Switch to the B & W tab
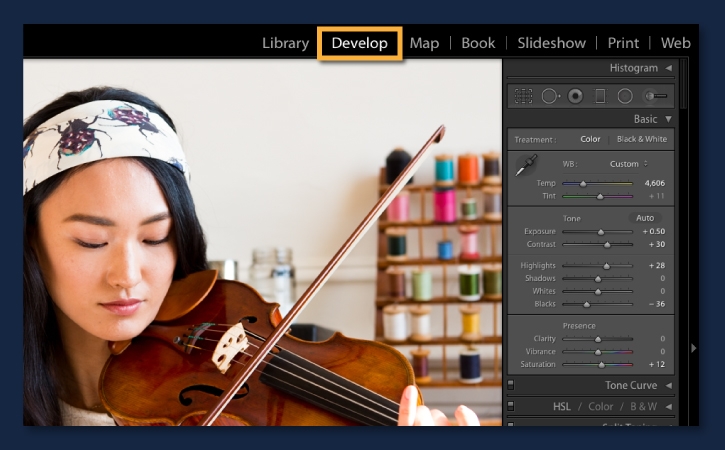Viewport: 725px width, 450px height. pos(643,407)
